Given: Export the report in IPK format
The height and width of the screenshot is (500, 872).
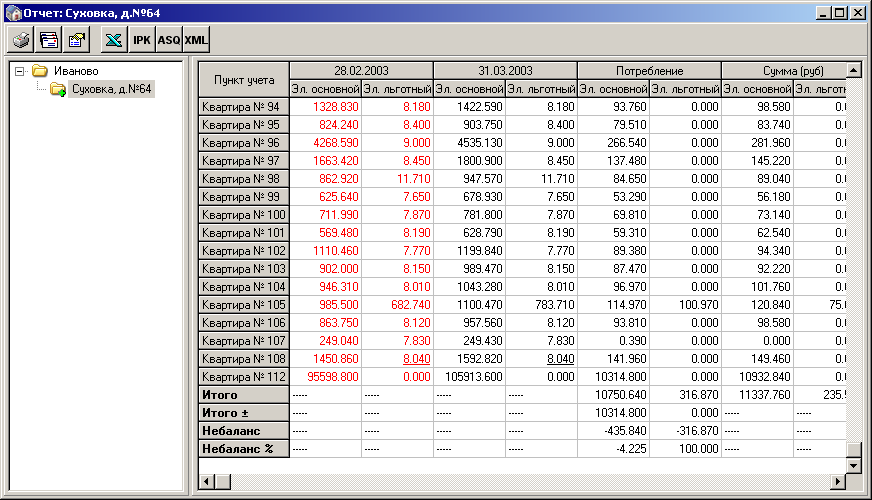Looking at the screenshot, I should coord(142,40).
